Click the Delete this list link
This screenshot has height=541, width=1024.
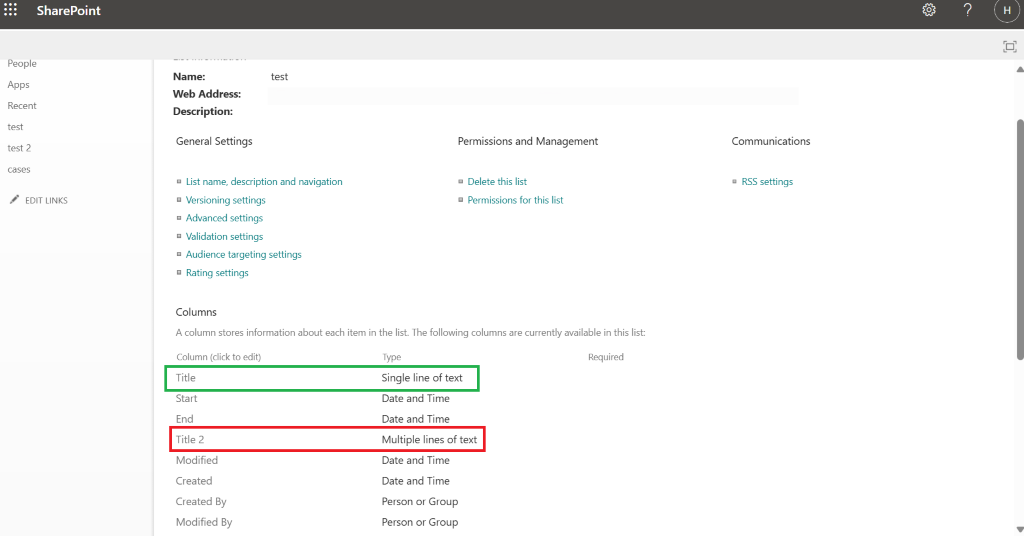pos(497,182)
